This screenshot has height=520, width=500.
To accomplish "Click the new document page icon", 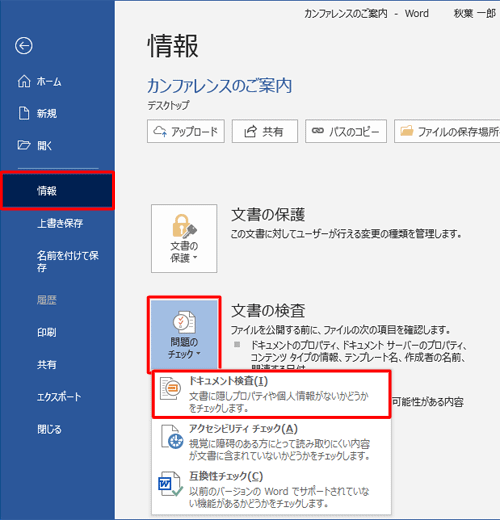I will [24, 113].
